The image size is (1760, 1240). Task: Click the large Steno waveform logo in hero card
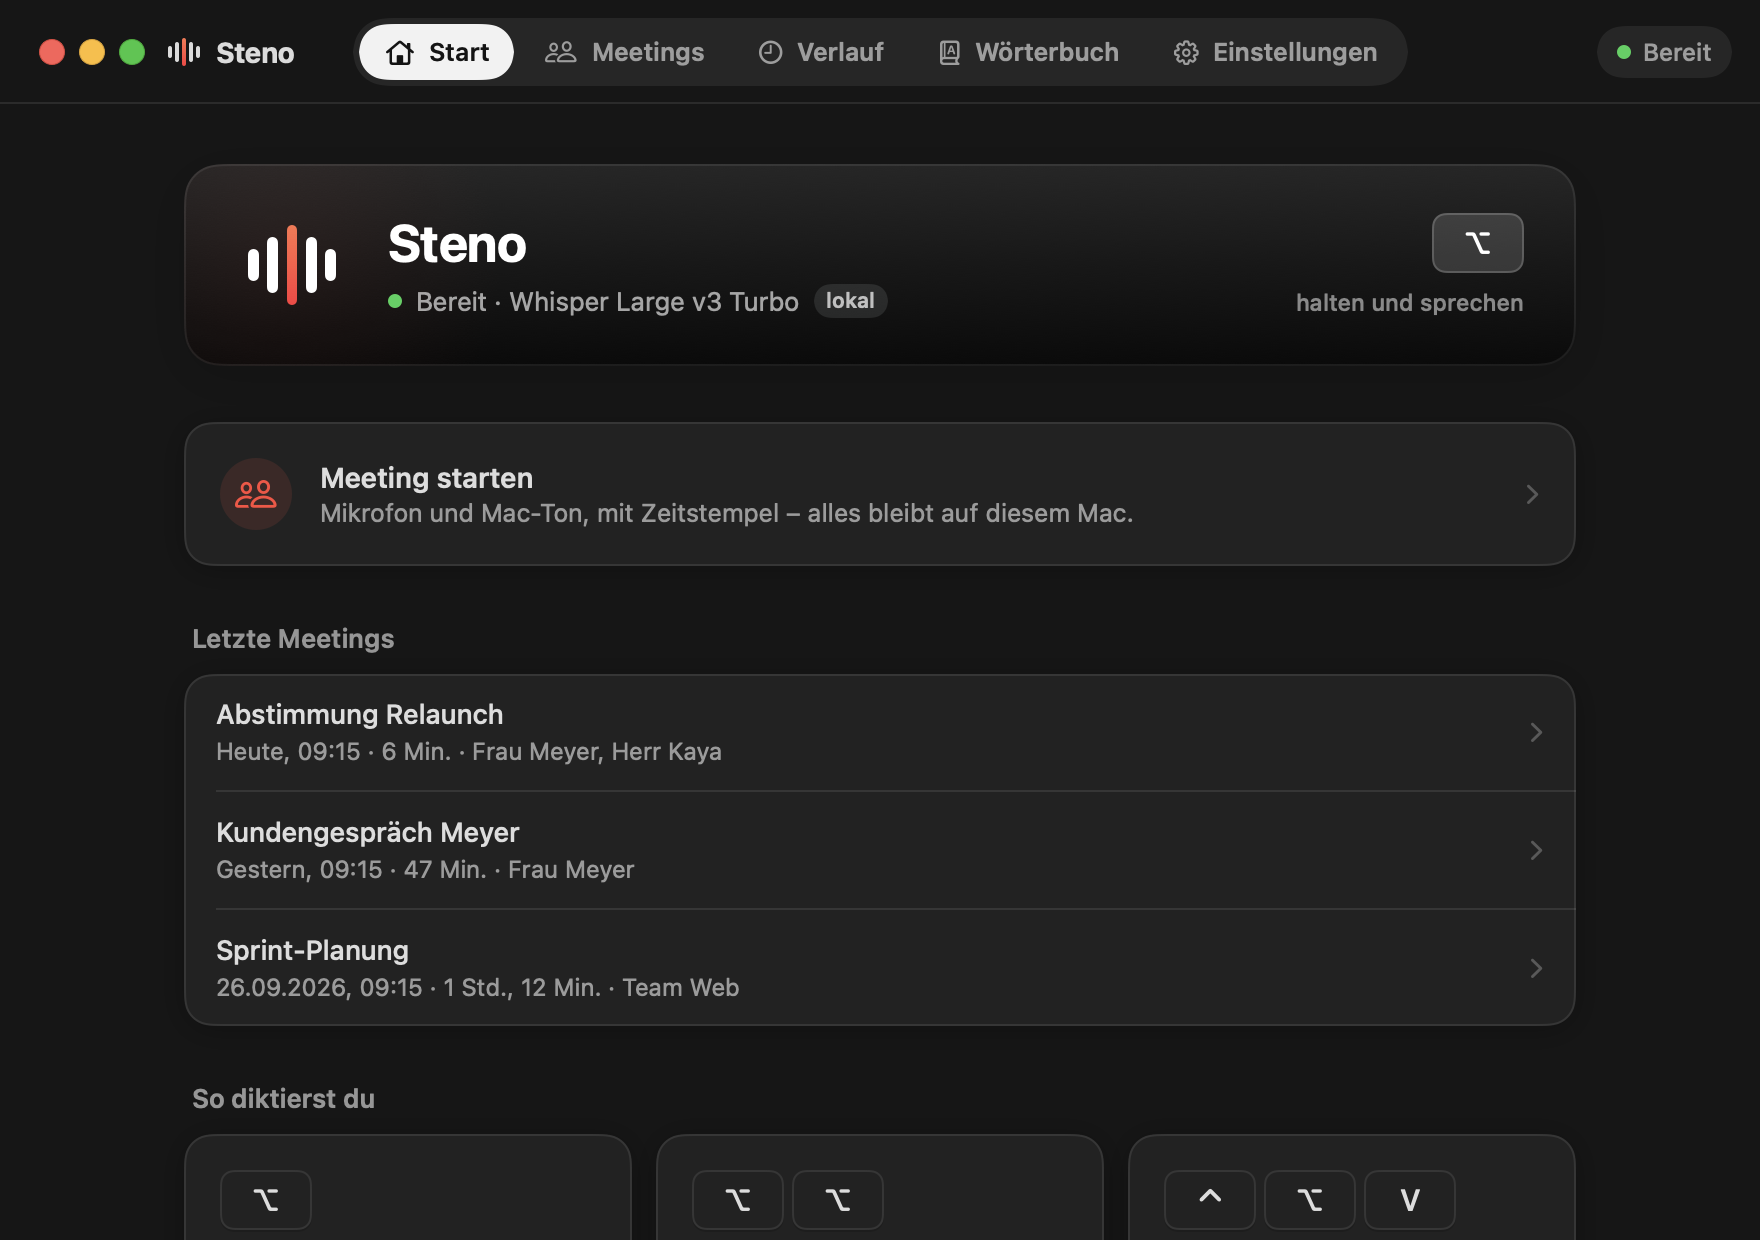(292, 265)
